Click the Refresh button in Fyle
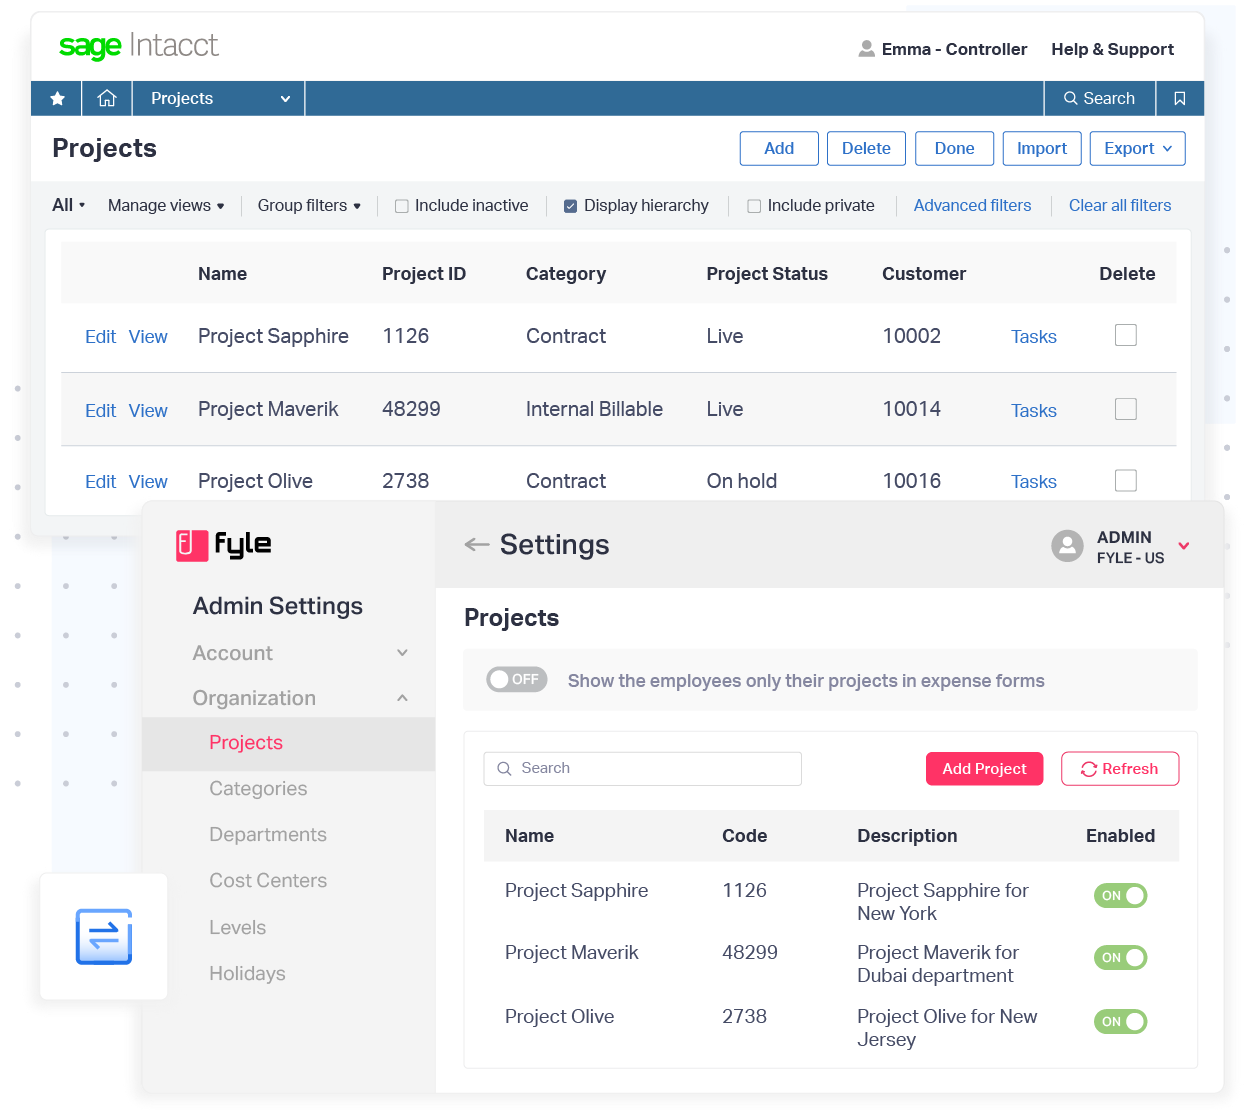Image resolution: width=1244 pixels, height=1110 pixels. (1120, 768)
